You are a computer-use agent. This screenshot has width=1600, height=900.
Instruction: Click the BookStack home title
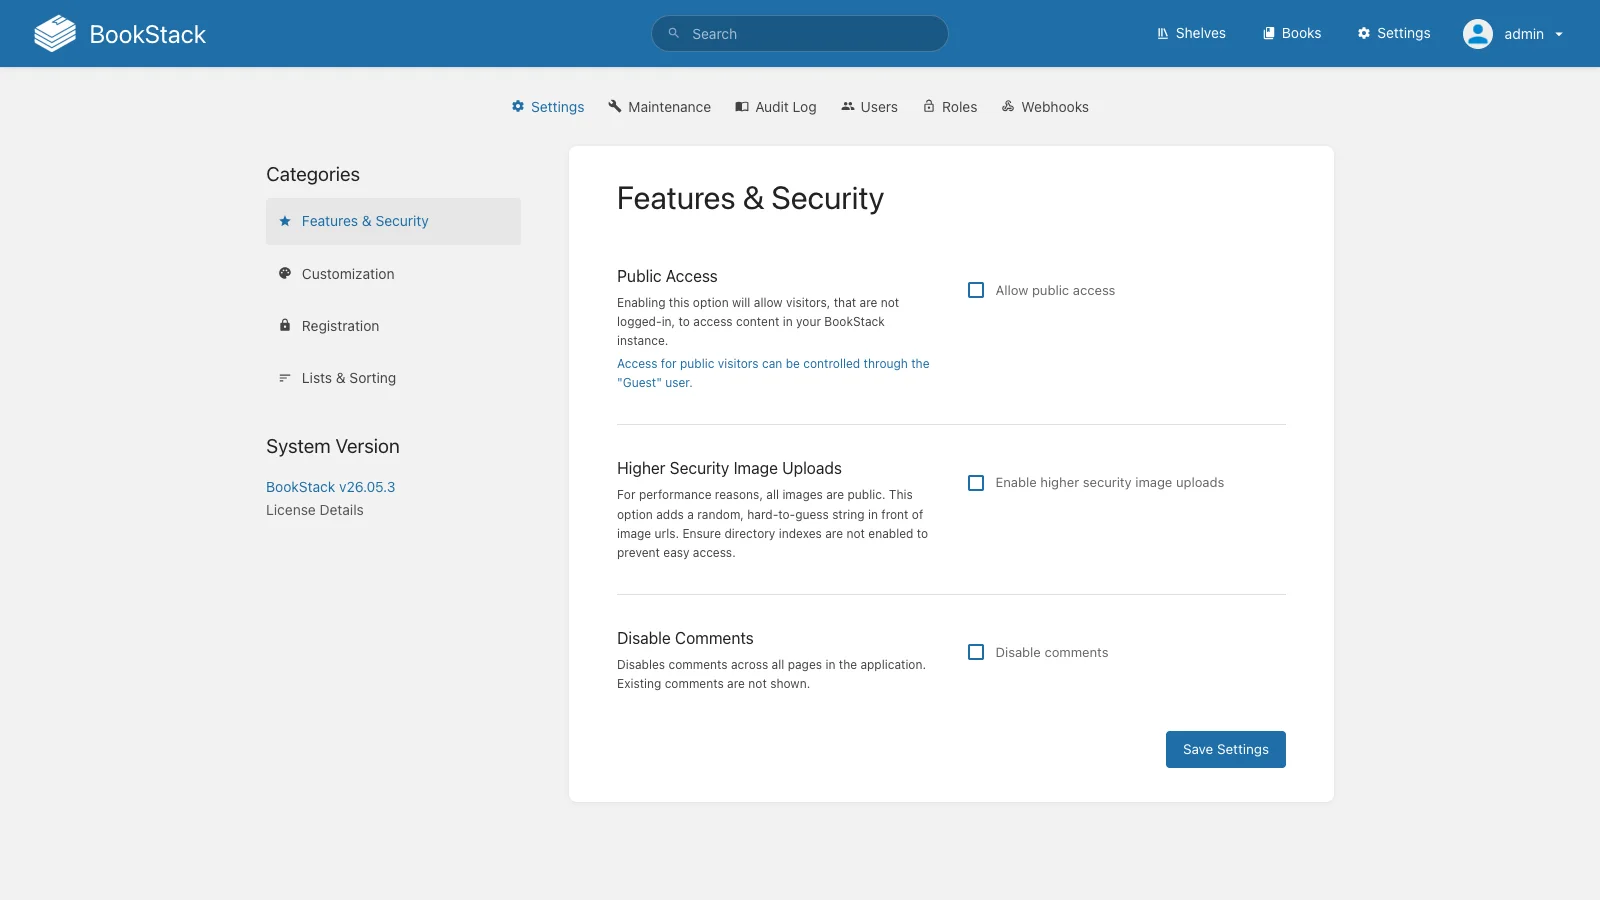(x=147, y=34)
